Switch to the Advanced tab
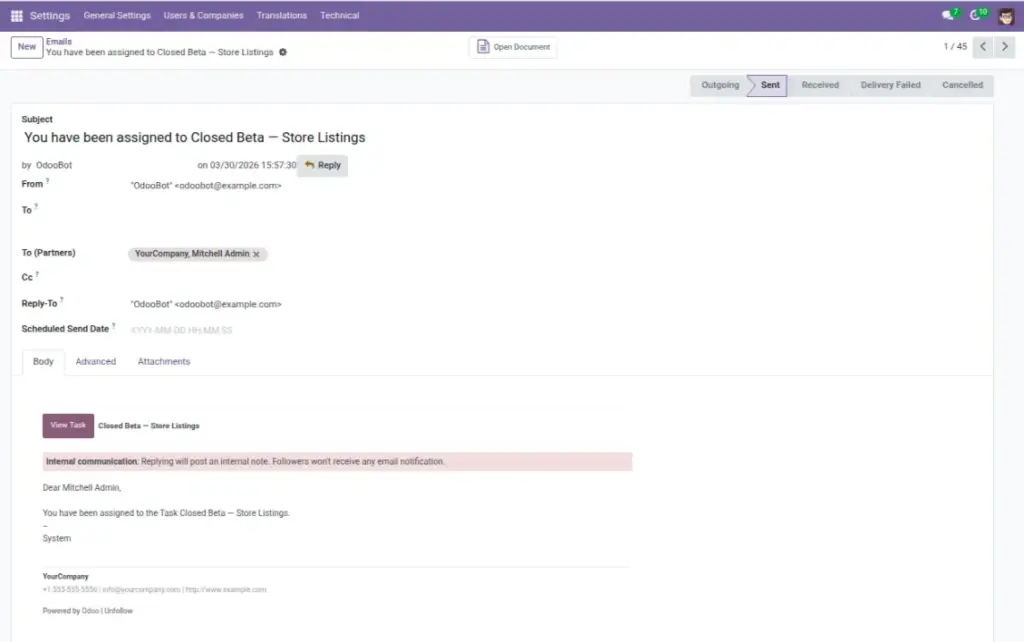The image size is (1024, 642). click(95, 362)
